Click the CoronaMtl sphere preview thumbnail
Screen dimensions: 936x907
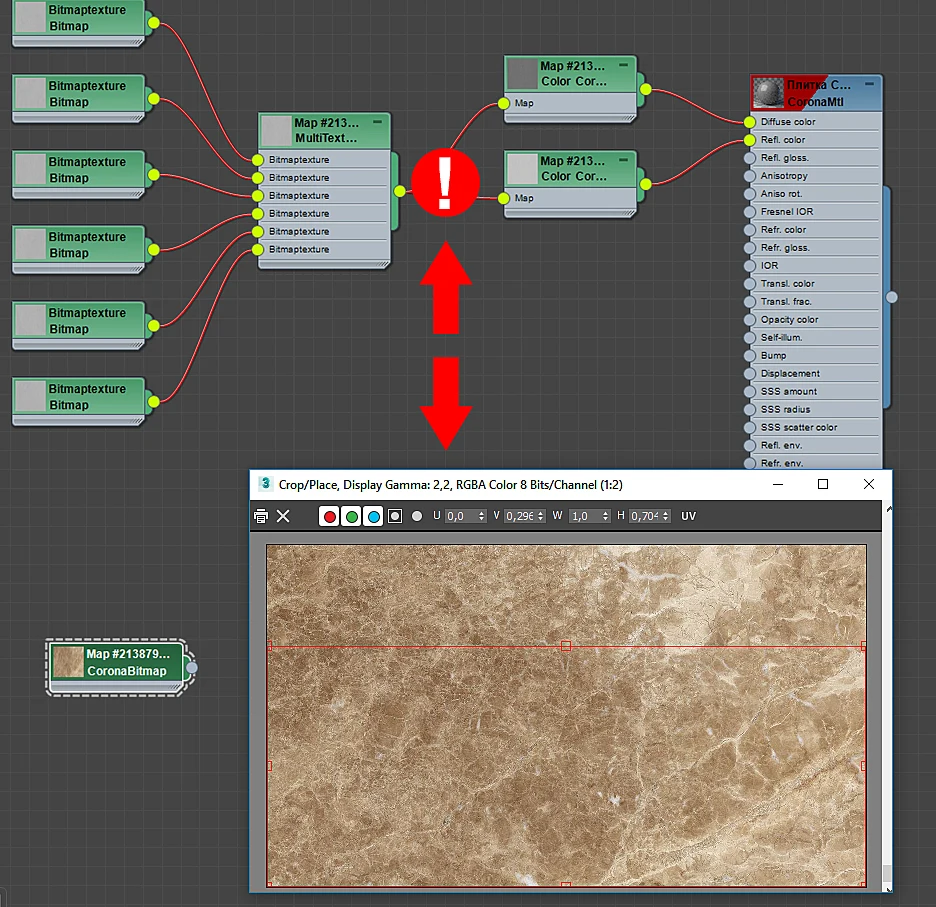768,93
